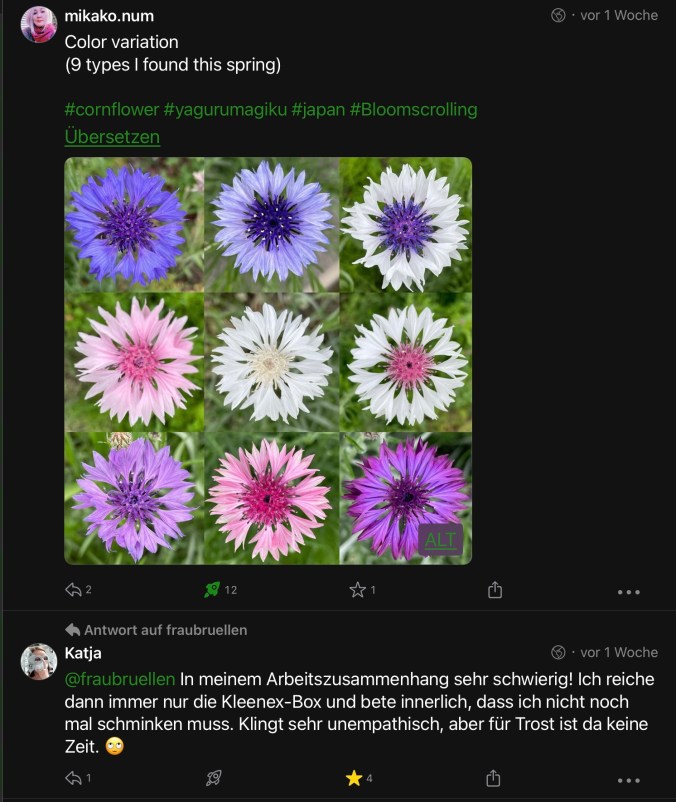Favorite the cornflower post with the star

357,590
